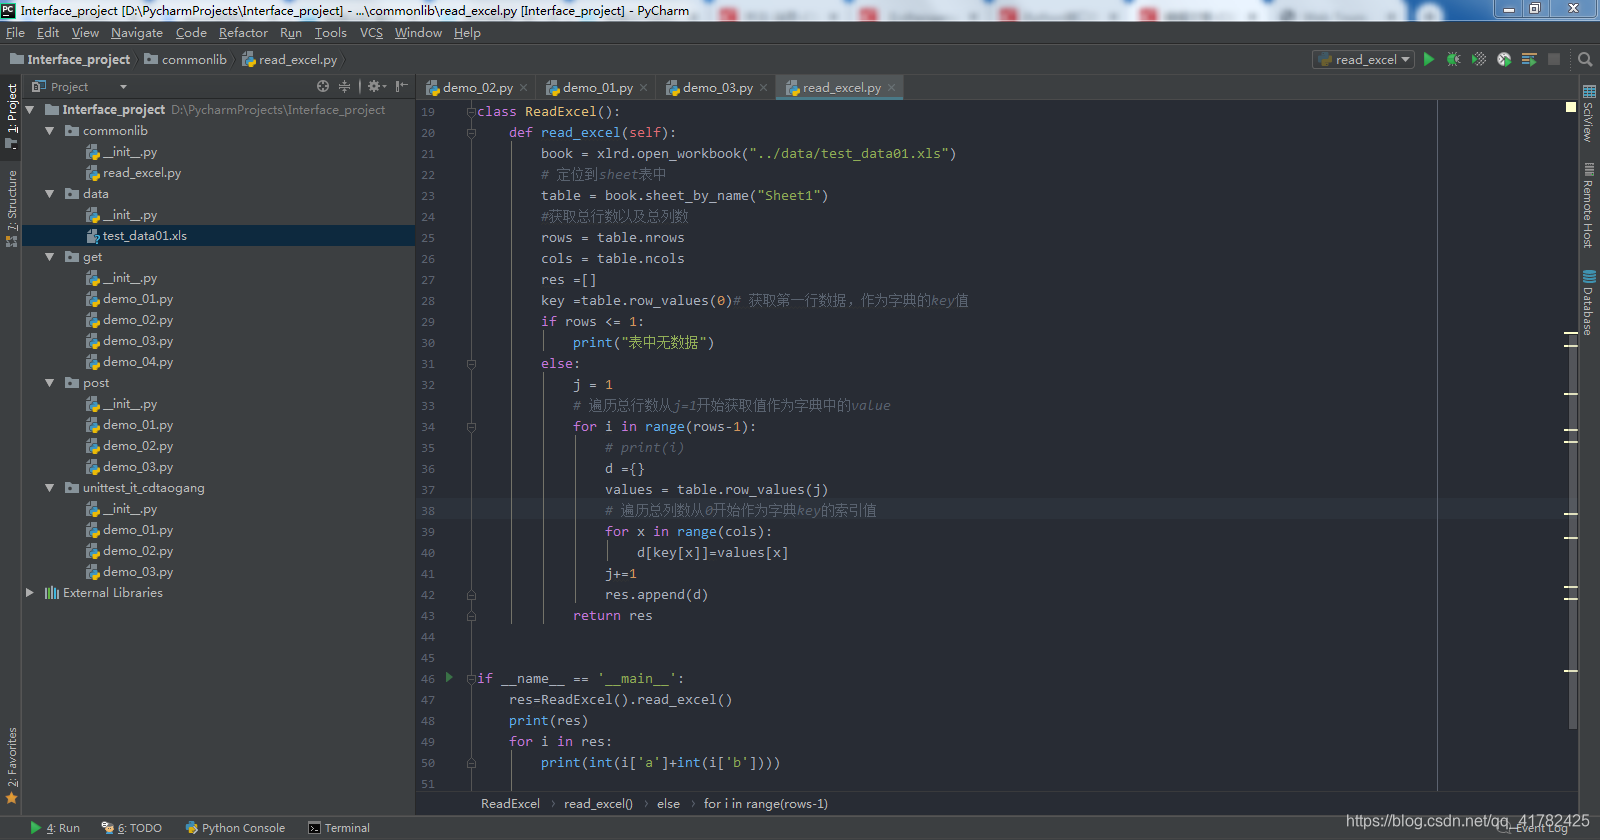Viewport: 1600px width, 840px height.
Task: Launch the profiler run icon
Action: point(1504,59)
